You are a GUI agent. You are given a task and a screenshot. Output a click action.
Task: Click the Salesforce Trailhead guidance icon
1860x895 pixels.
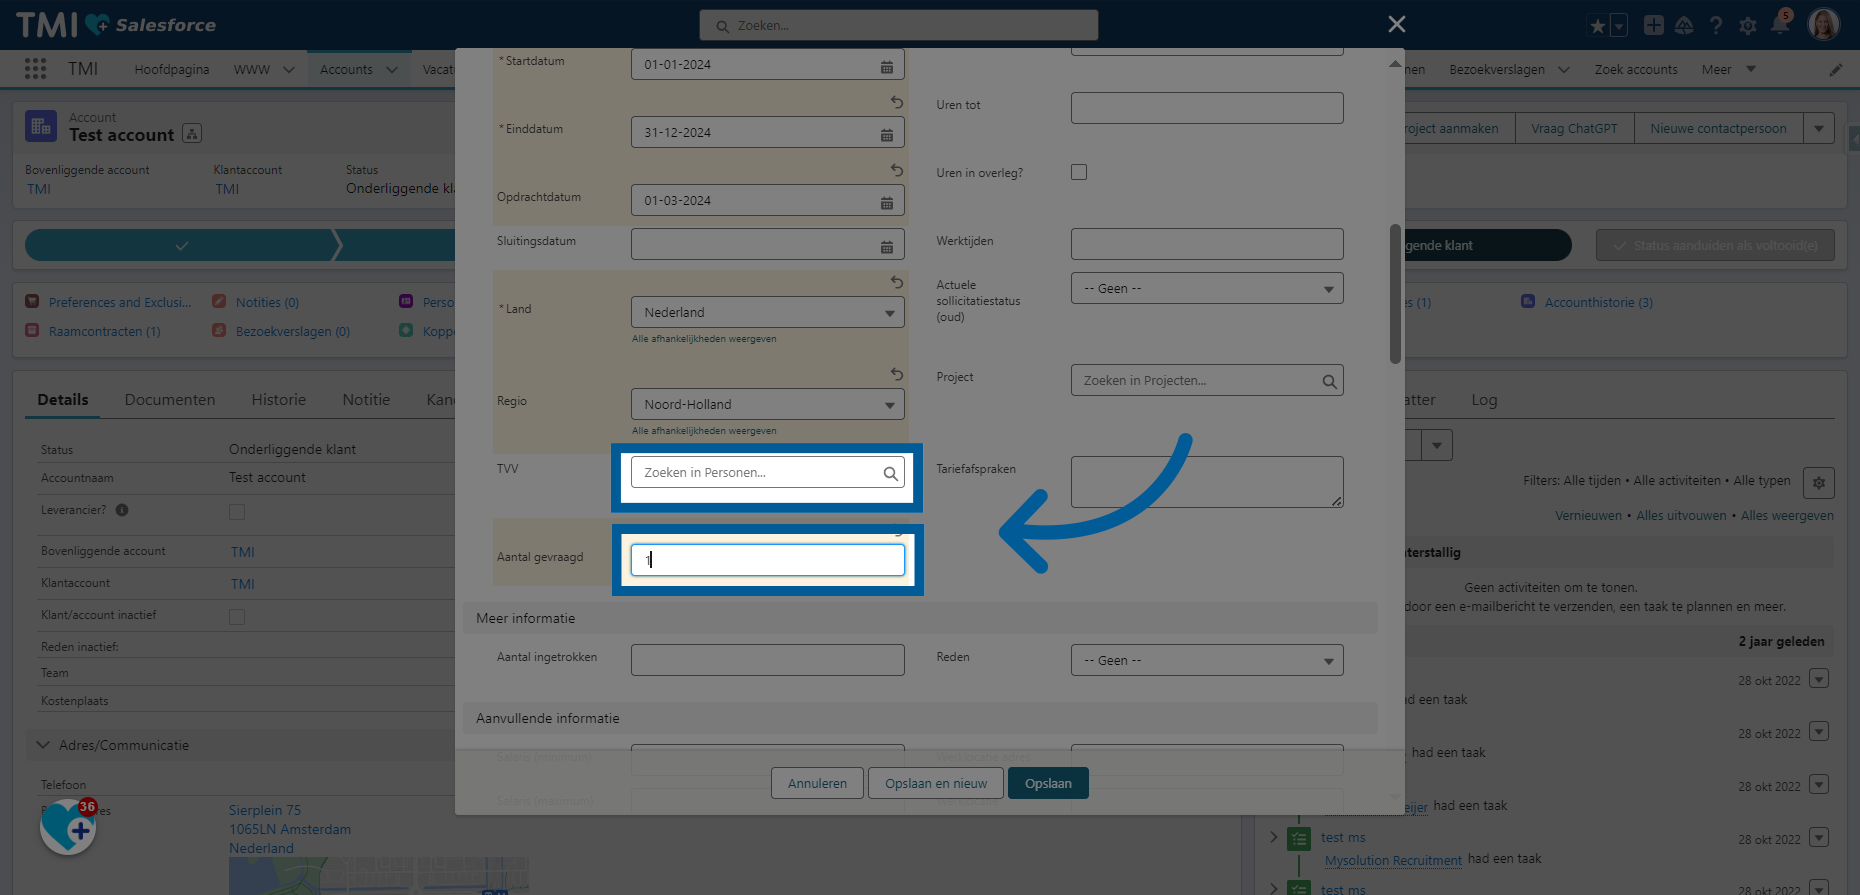pos(1684,25)
